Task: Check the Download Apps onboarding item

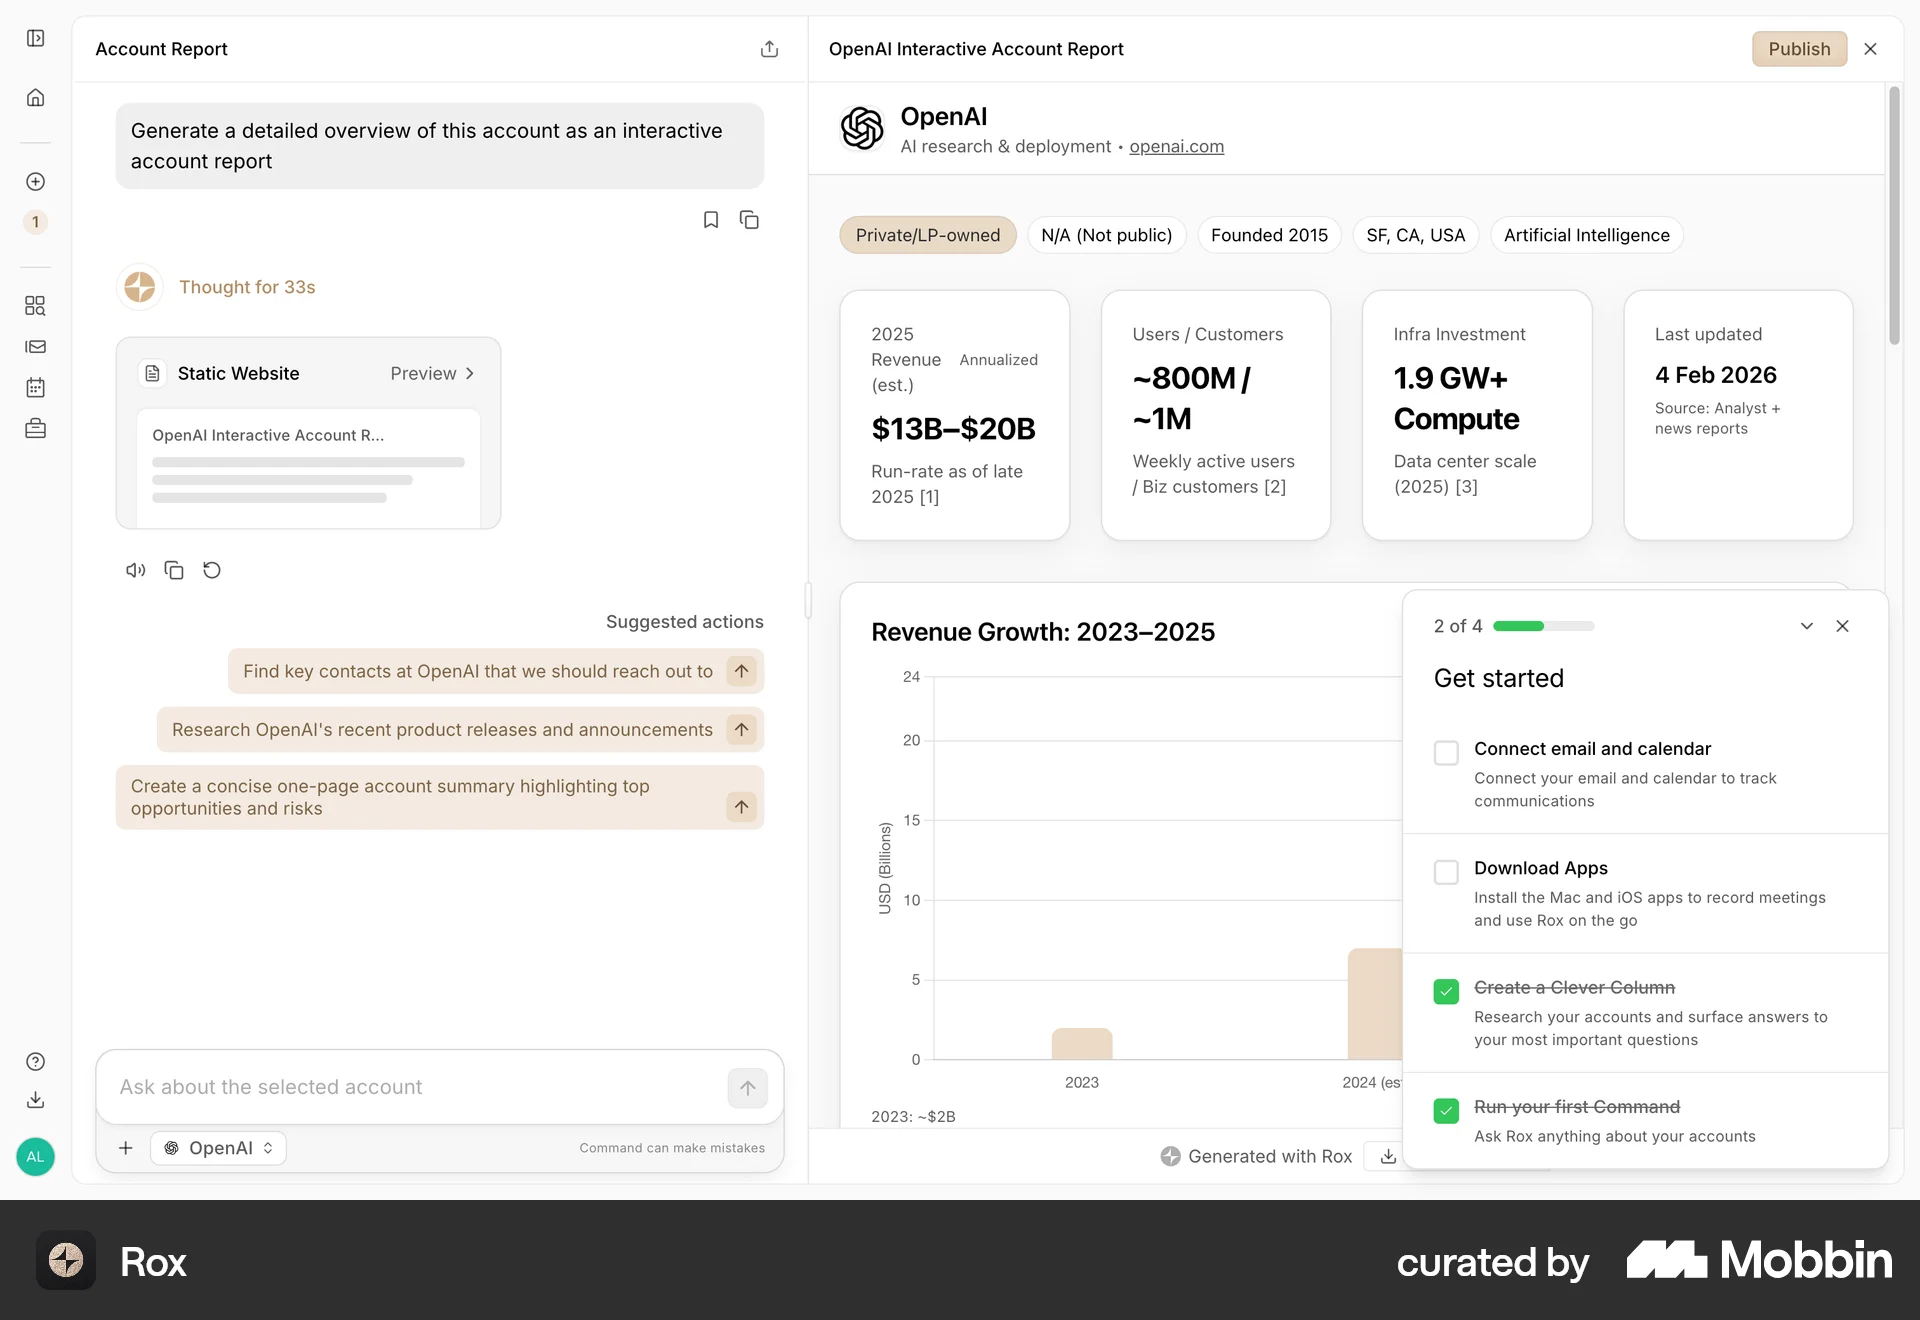Action: 1446,872
